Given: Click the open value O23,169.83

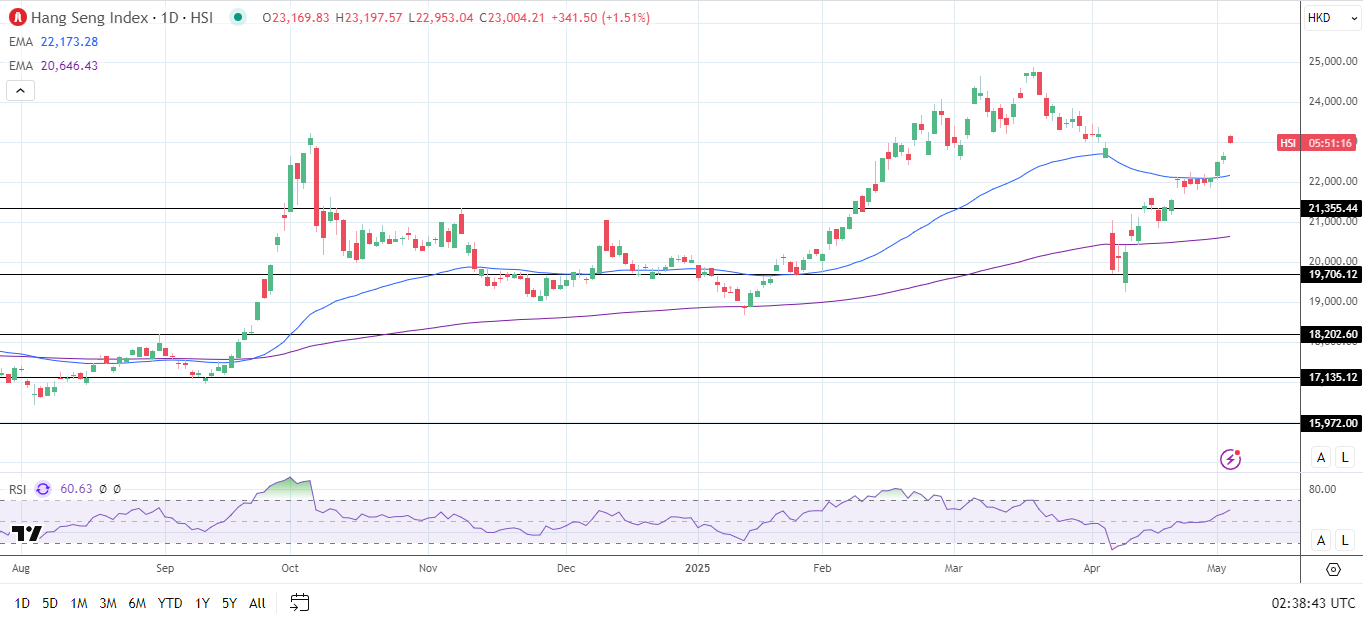Looking at the screenshot, I should [297, 18].
